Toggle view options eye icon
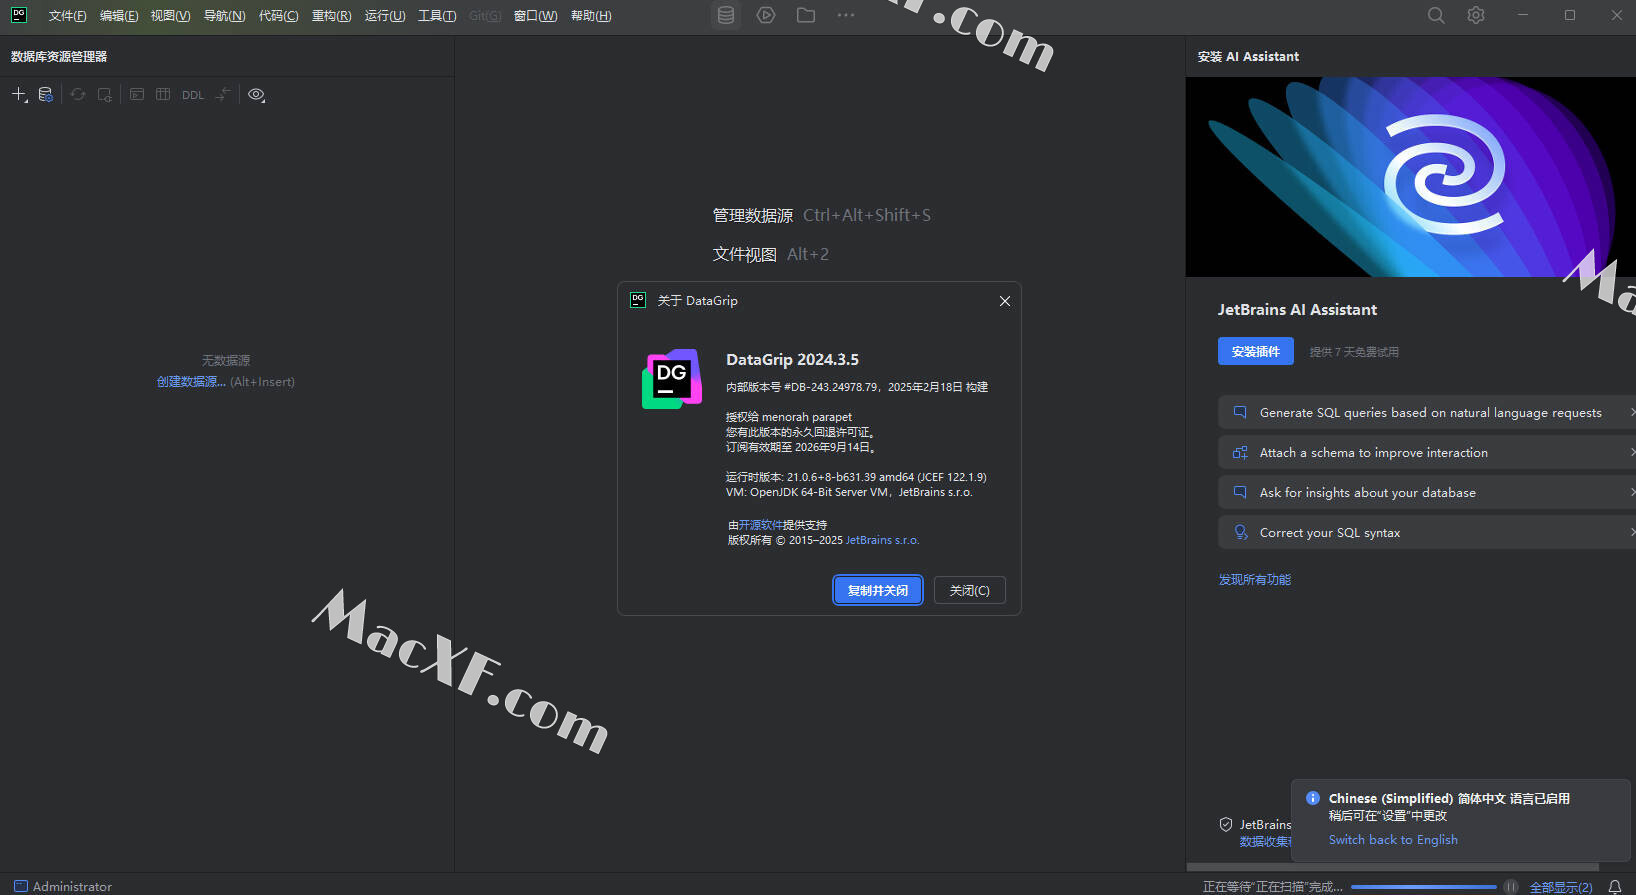 point(257,94)
